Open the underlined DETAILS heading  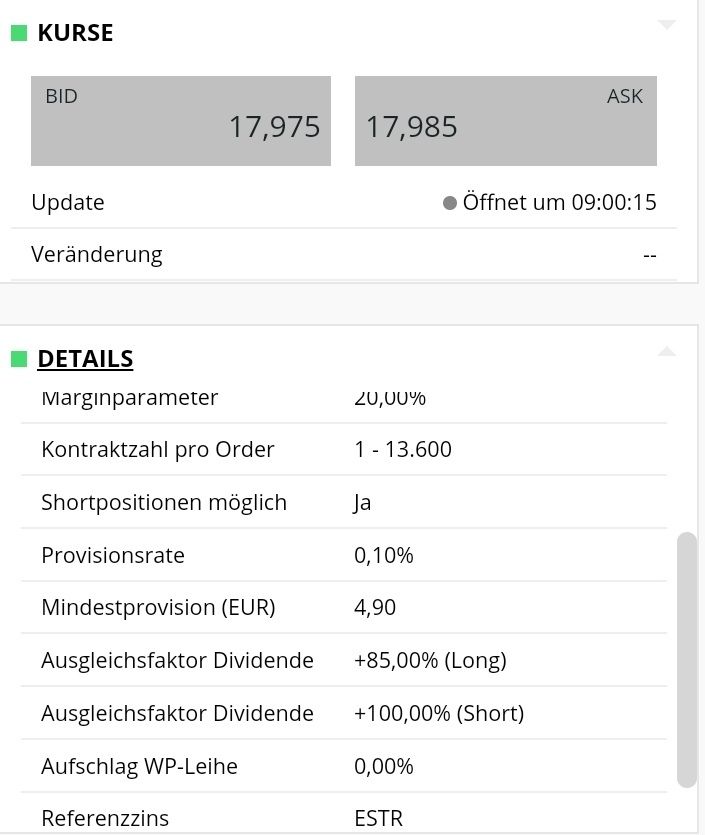[85, 358]
